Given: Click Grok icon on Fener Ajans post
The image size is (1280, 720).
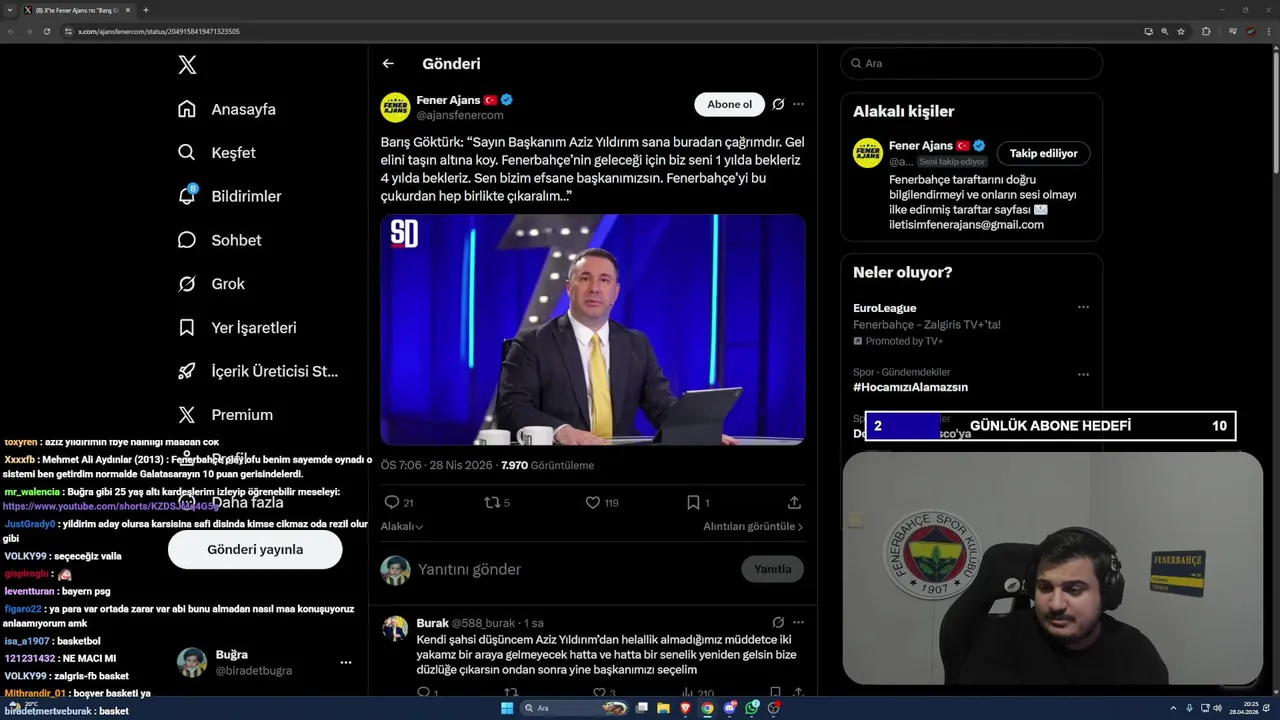Looking at the screenshot, I should point(778,104).
